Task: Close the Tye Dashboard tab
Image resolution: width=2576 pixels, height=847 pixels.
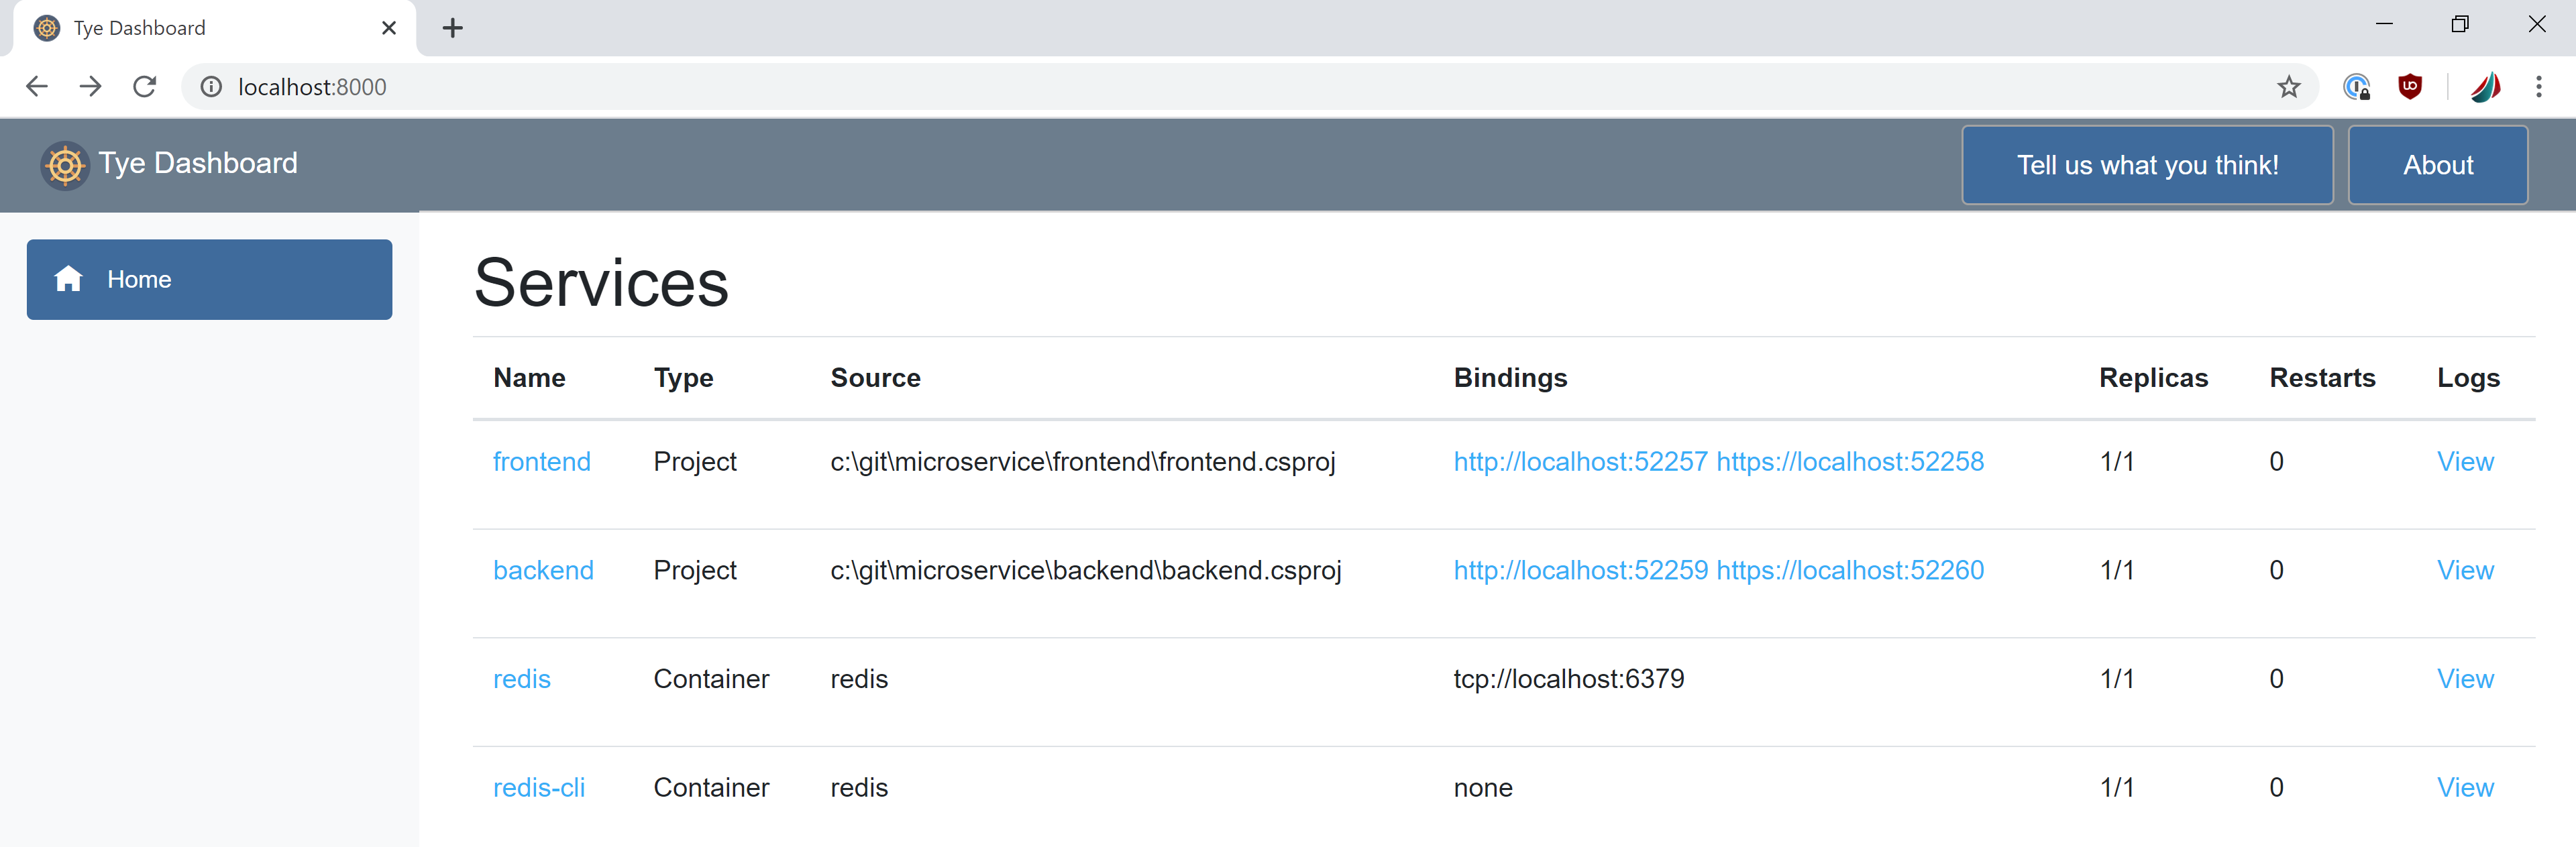Action: [389, 28]
